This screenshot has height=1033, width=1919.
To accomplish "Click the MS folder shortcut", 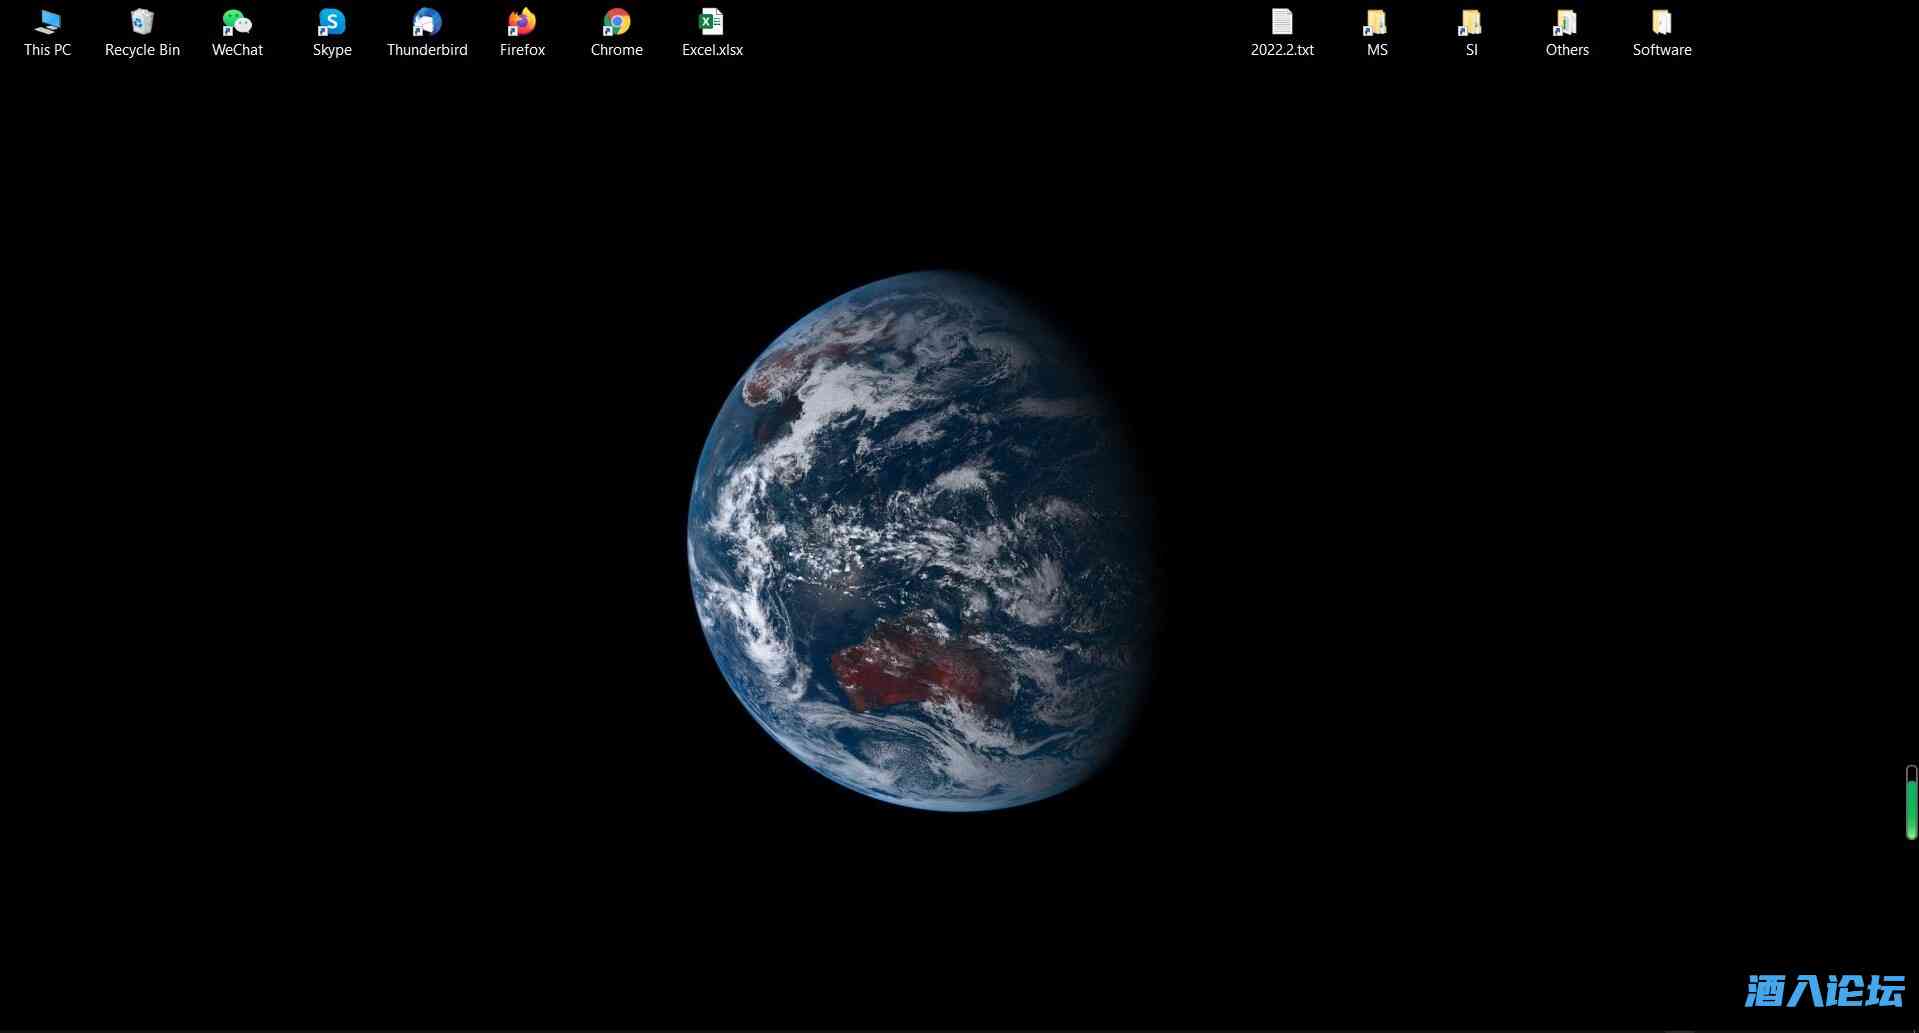I will [1377, 23].
